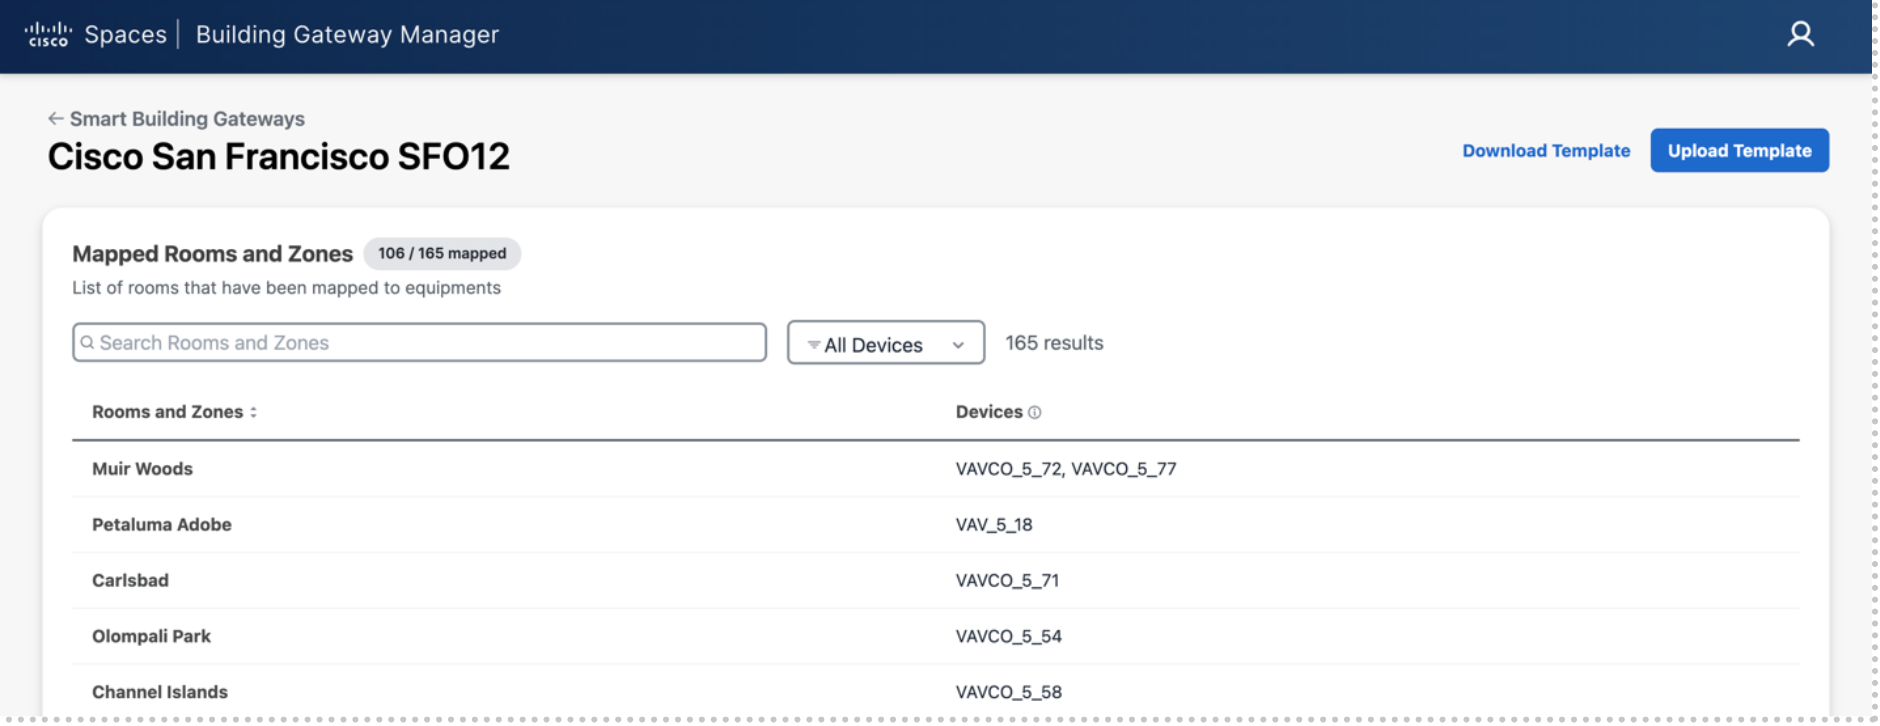Select the Muir Woods row

(x=142, y=469)
